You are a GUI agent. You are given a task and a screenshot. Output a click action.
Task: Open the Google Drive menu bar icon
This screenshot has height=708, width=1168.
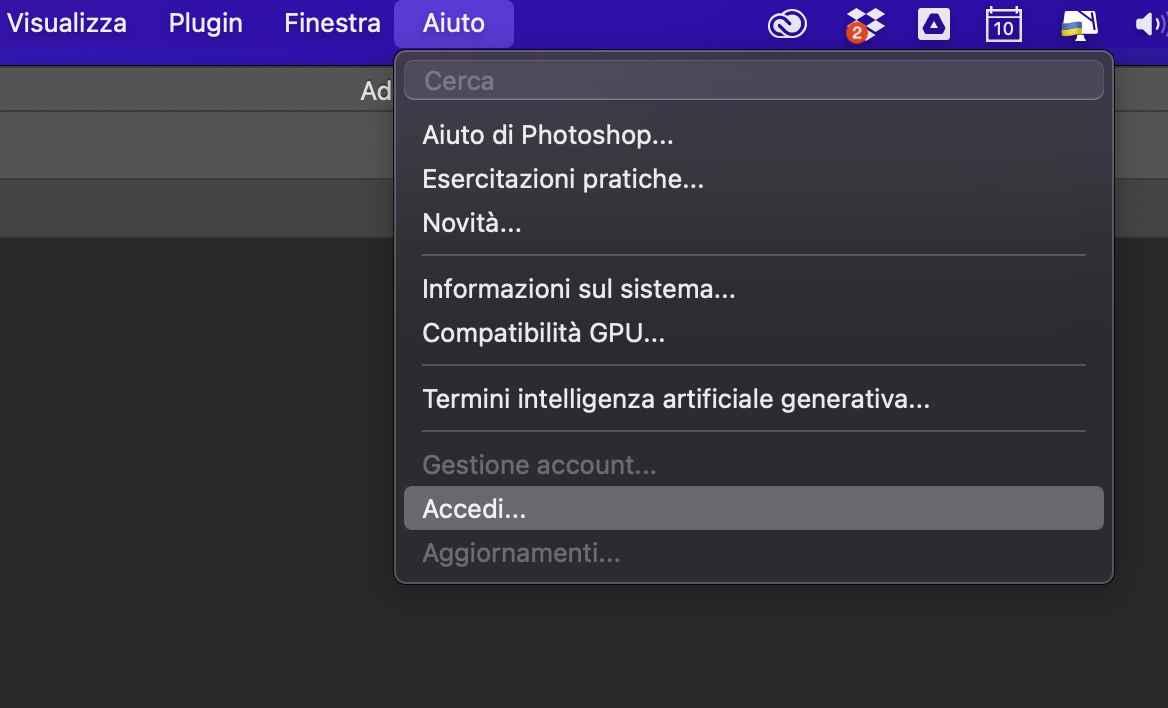click(933, 25)
